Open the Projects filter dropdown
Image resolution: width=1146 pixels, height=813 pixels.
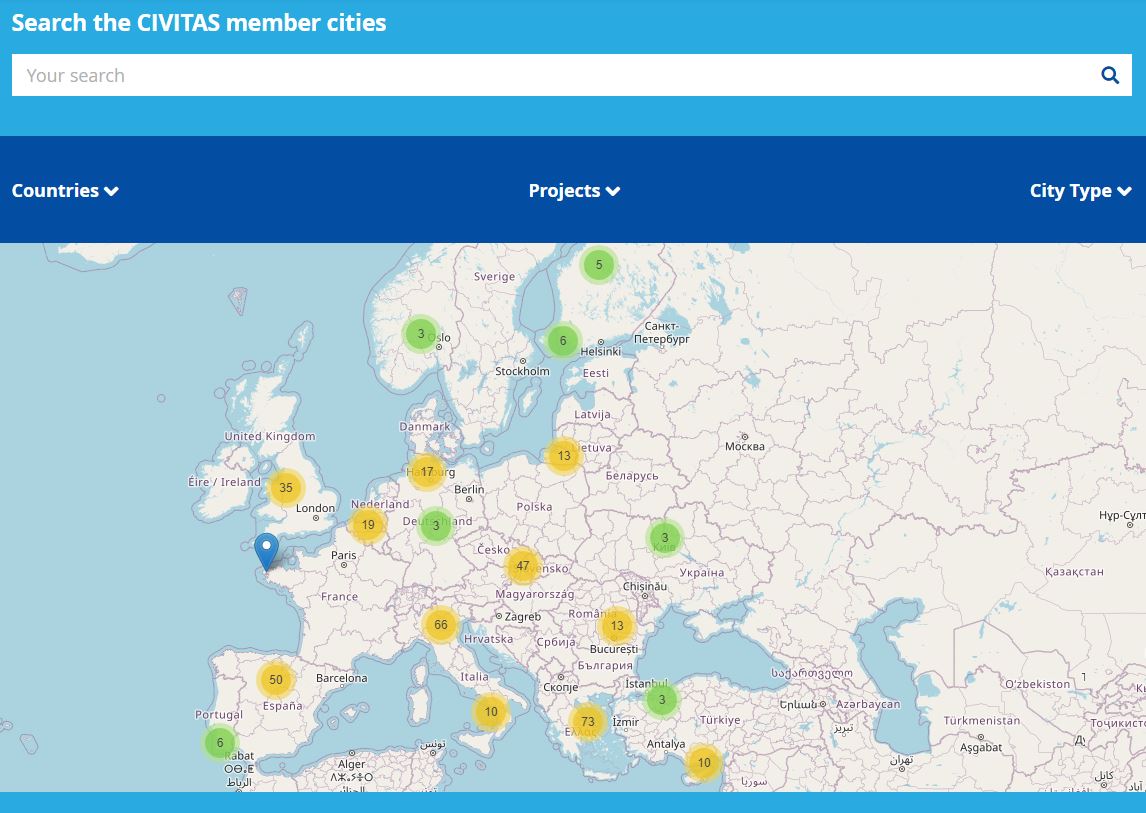(574, 191)
